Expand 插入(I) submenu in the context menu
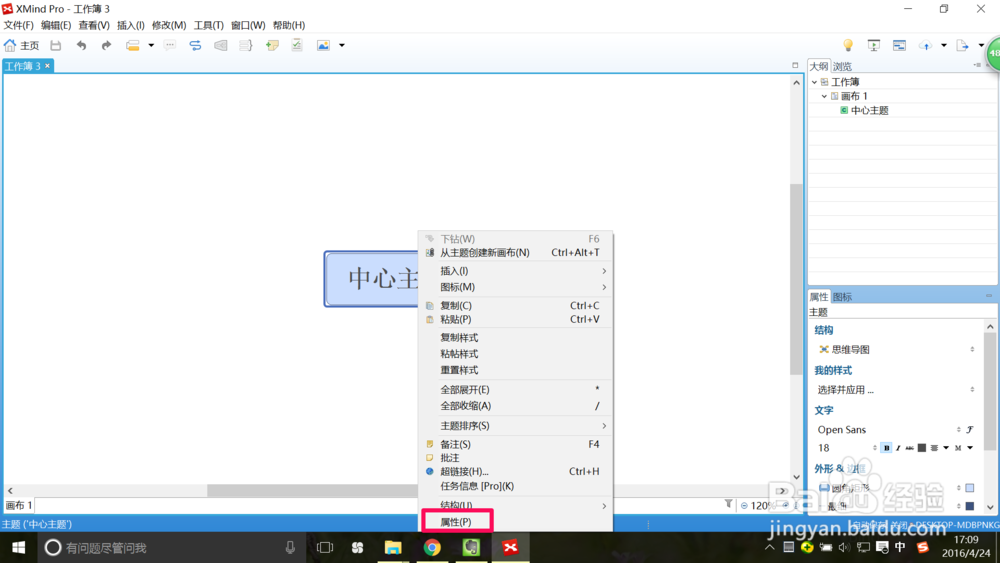The image size is (1000, 563). point(515,271)
